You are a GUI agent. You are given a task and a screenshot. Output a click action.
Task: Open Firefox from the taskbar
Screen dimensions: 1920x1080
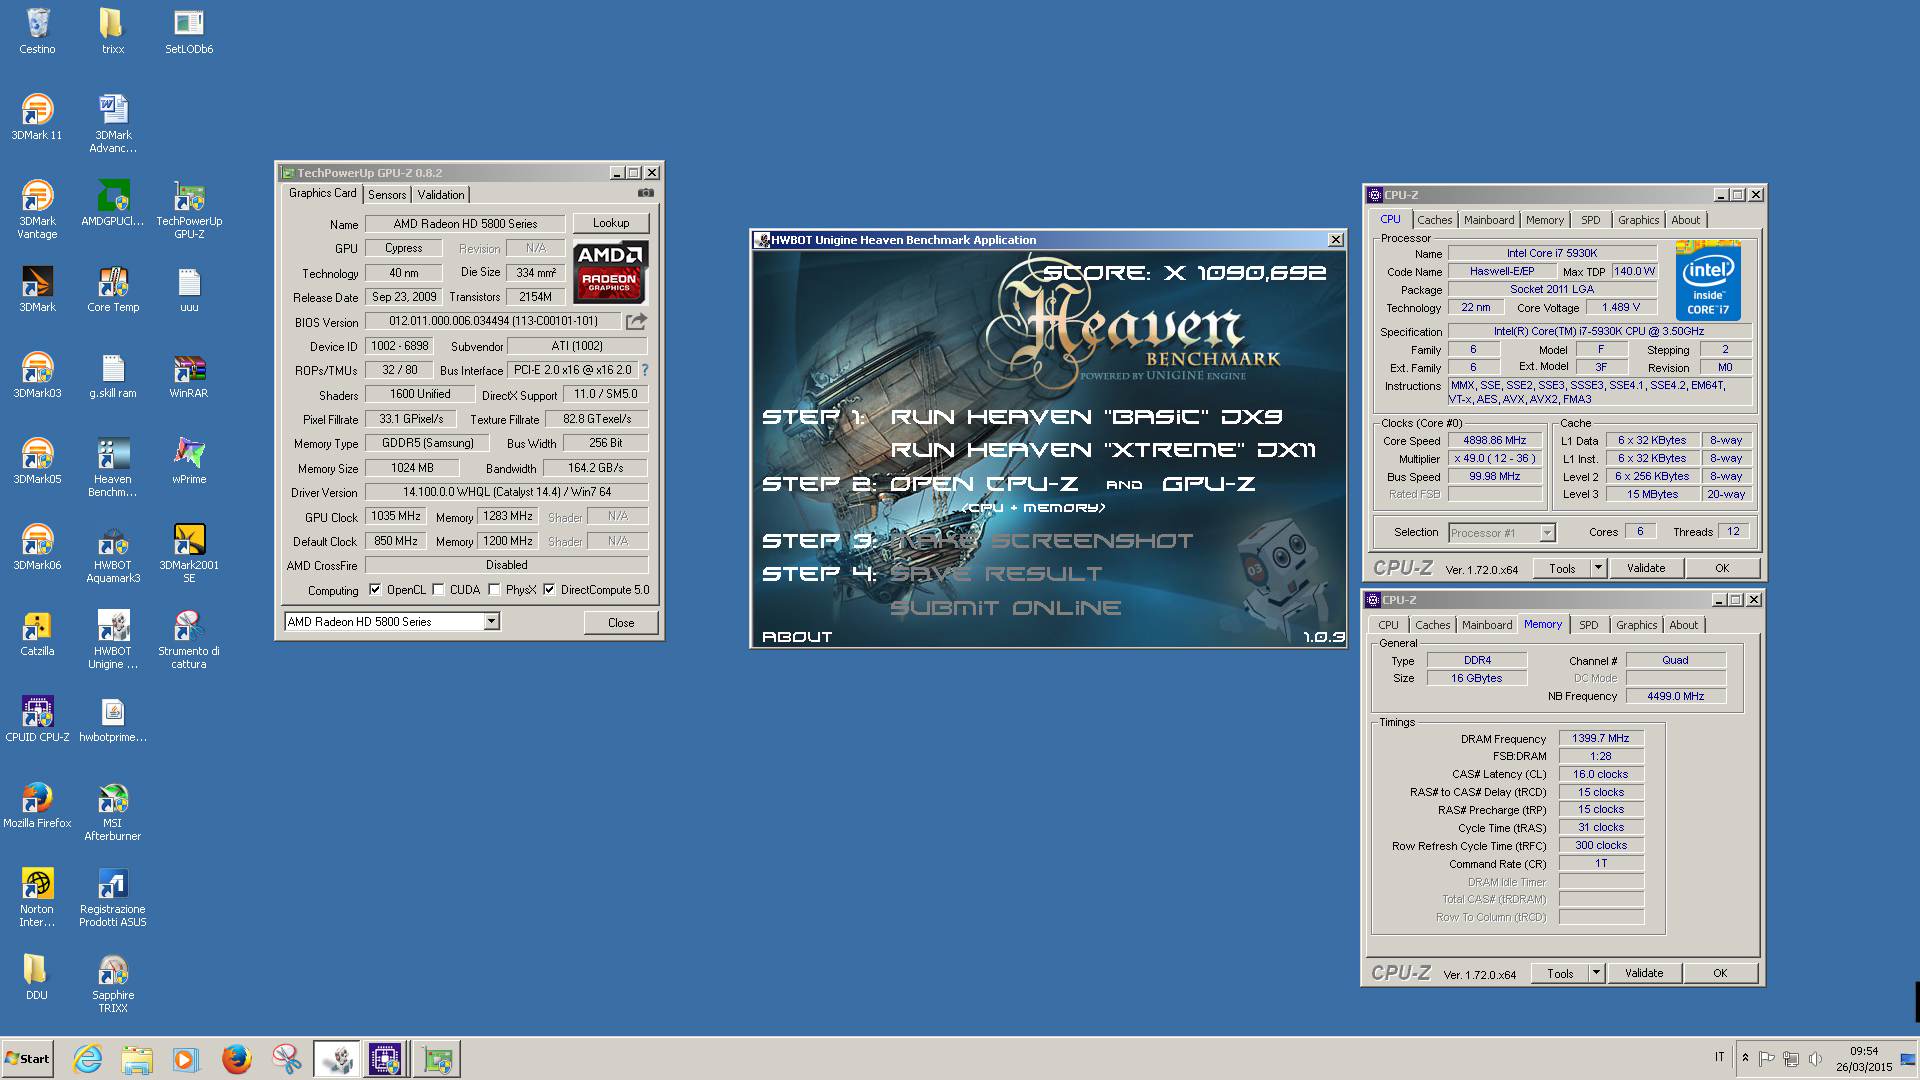pyautogui.click(x=236, y=1059)
